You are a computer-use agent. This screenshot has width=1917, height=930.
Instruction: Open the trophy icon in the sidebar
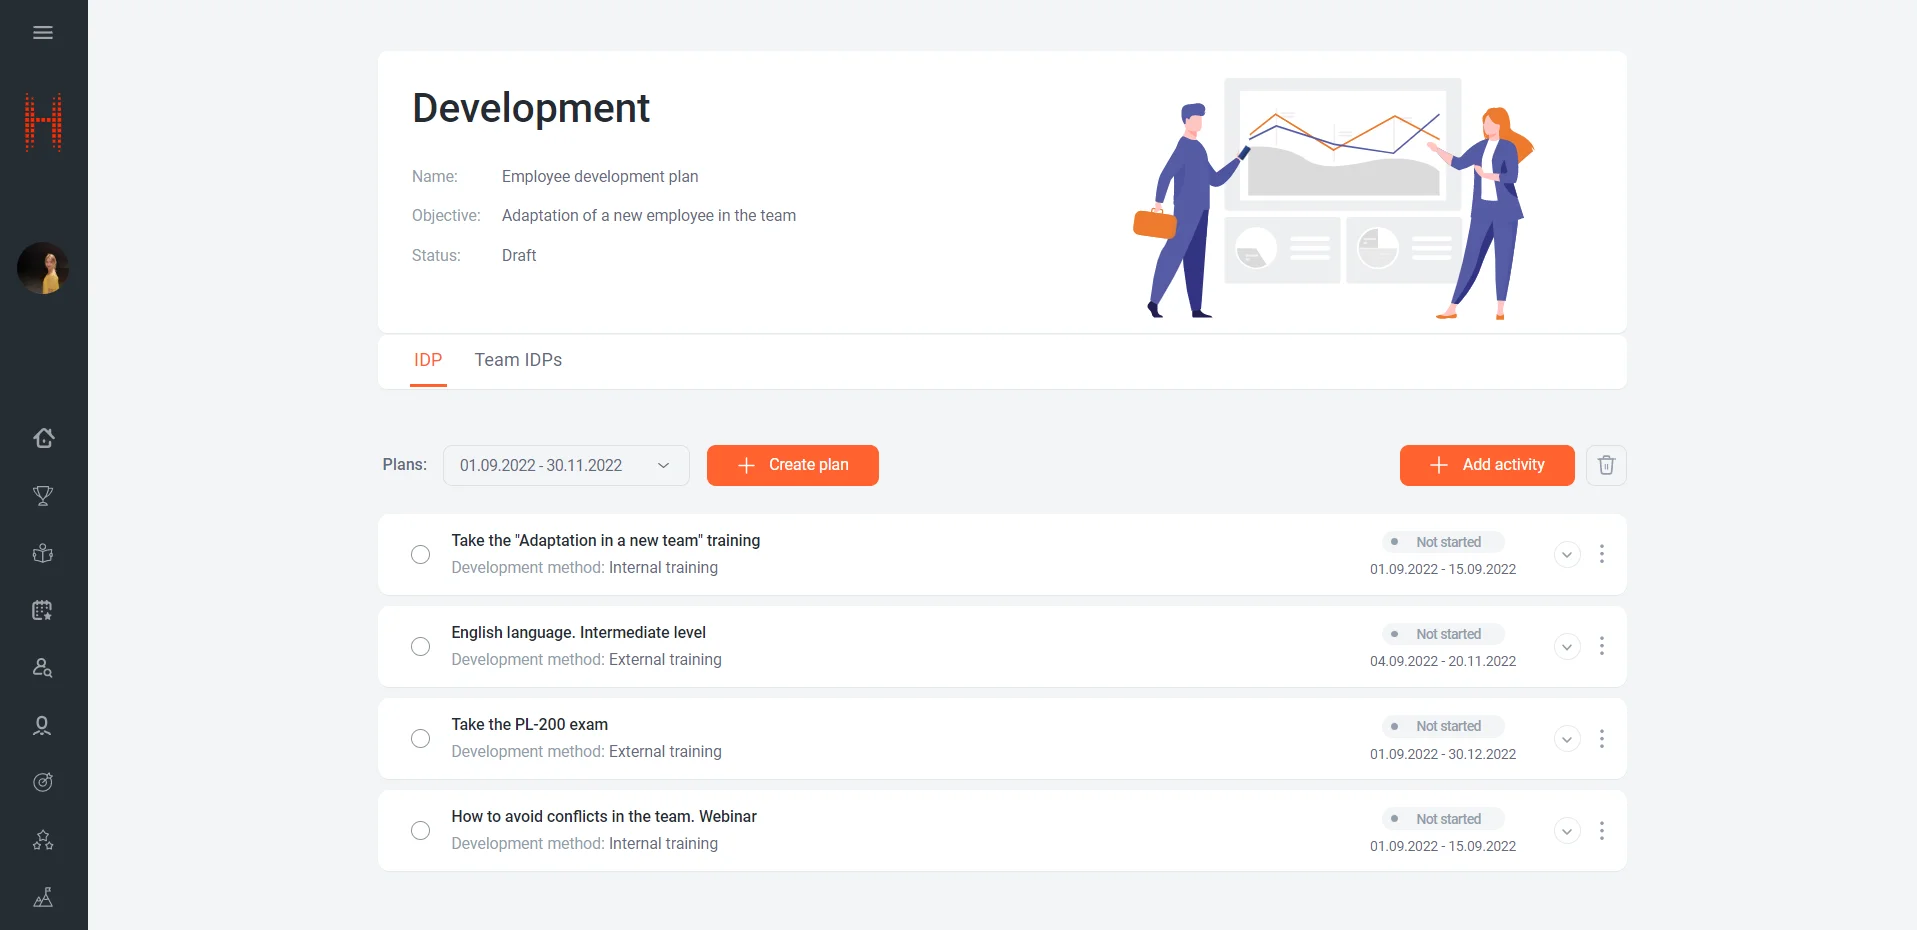point(43,496)
